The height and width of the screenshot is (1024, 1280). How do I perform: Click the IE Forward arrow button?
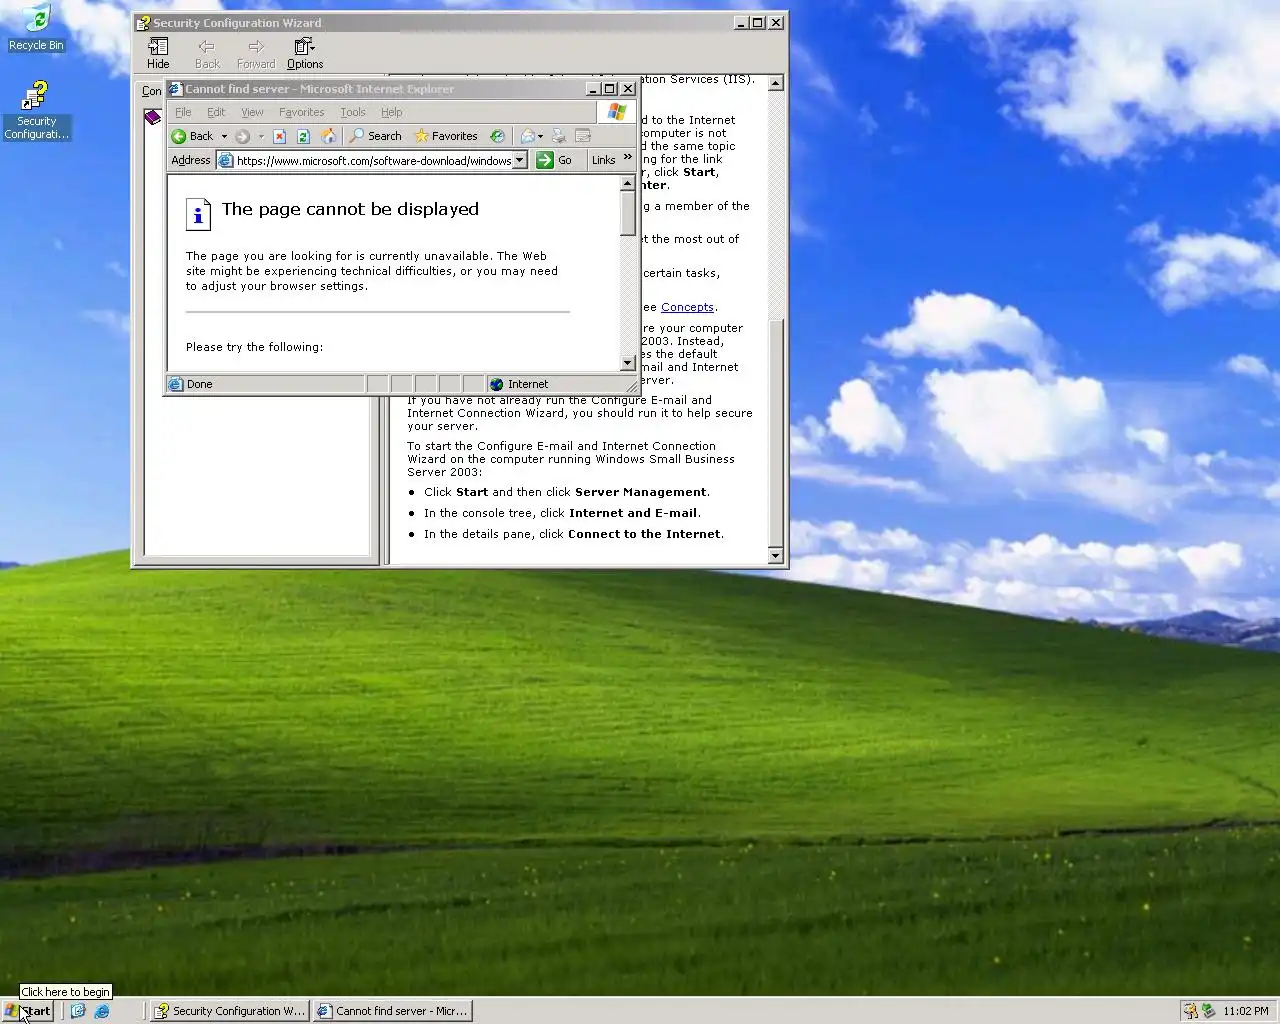pos(242,136)
